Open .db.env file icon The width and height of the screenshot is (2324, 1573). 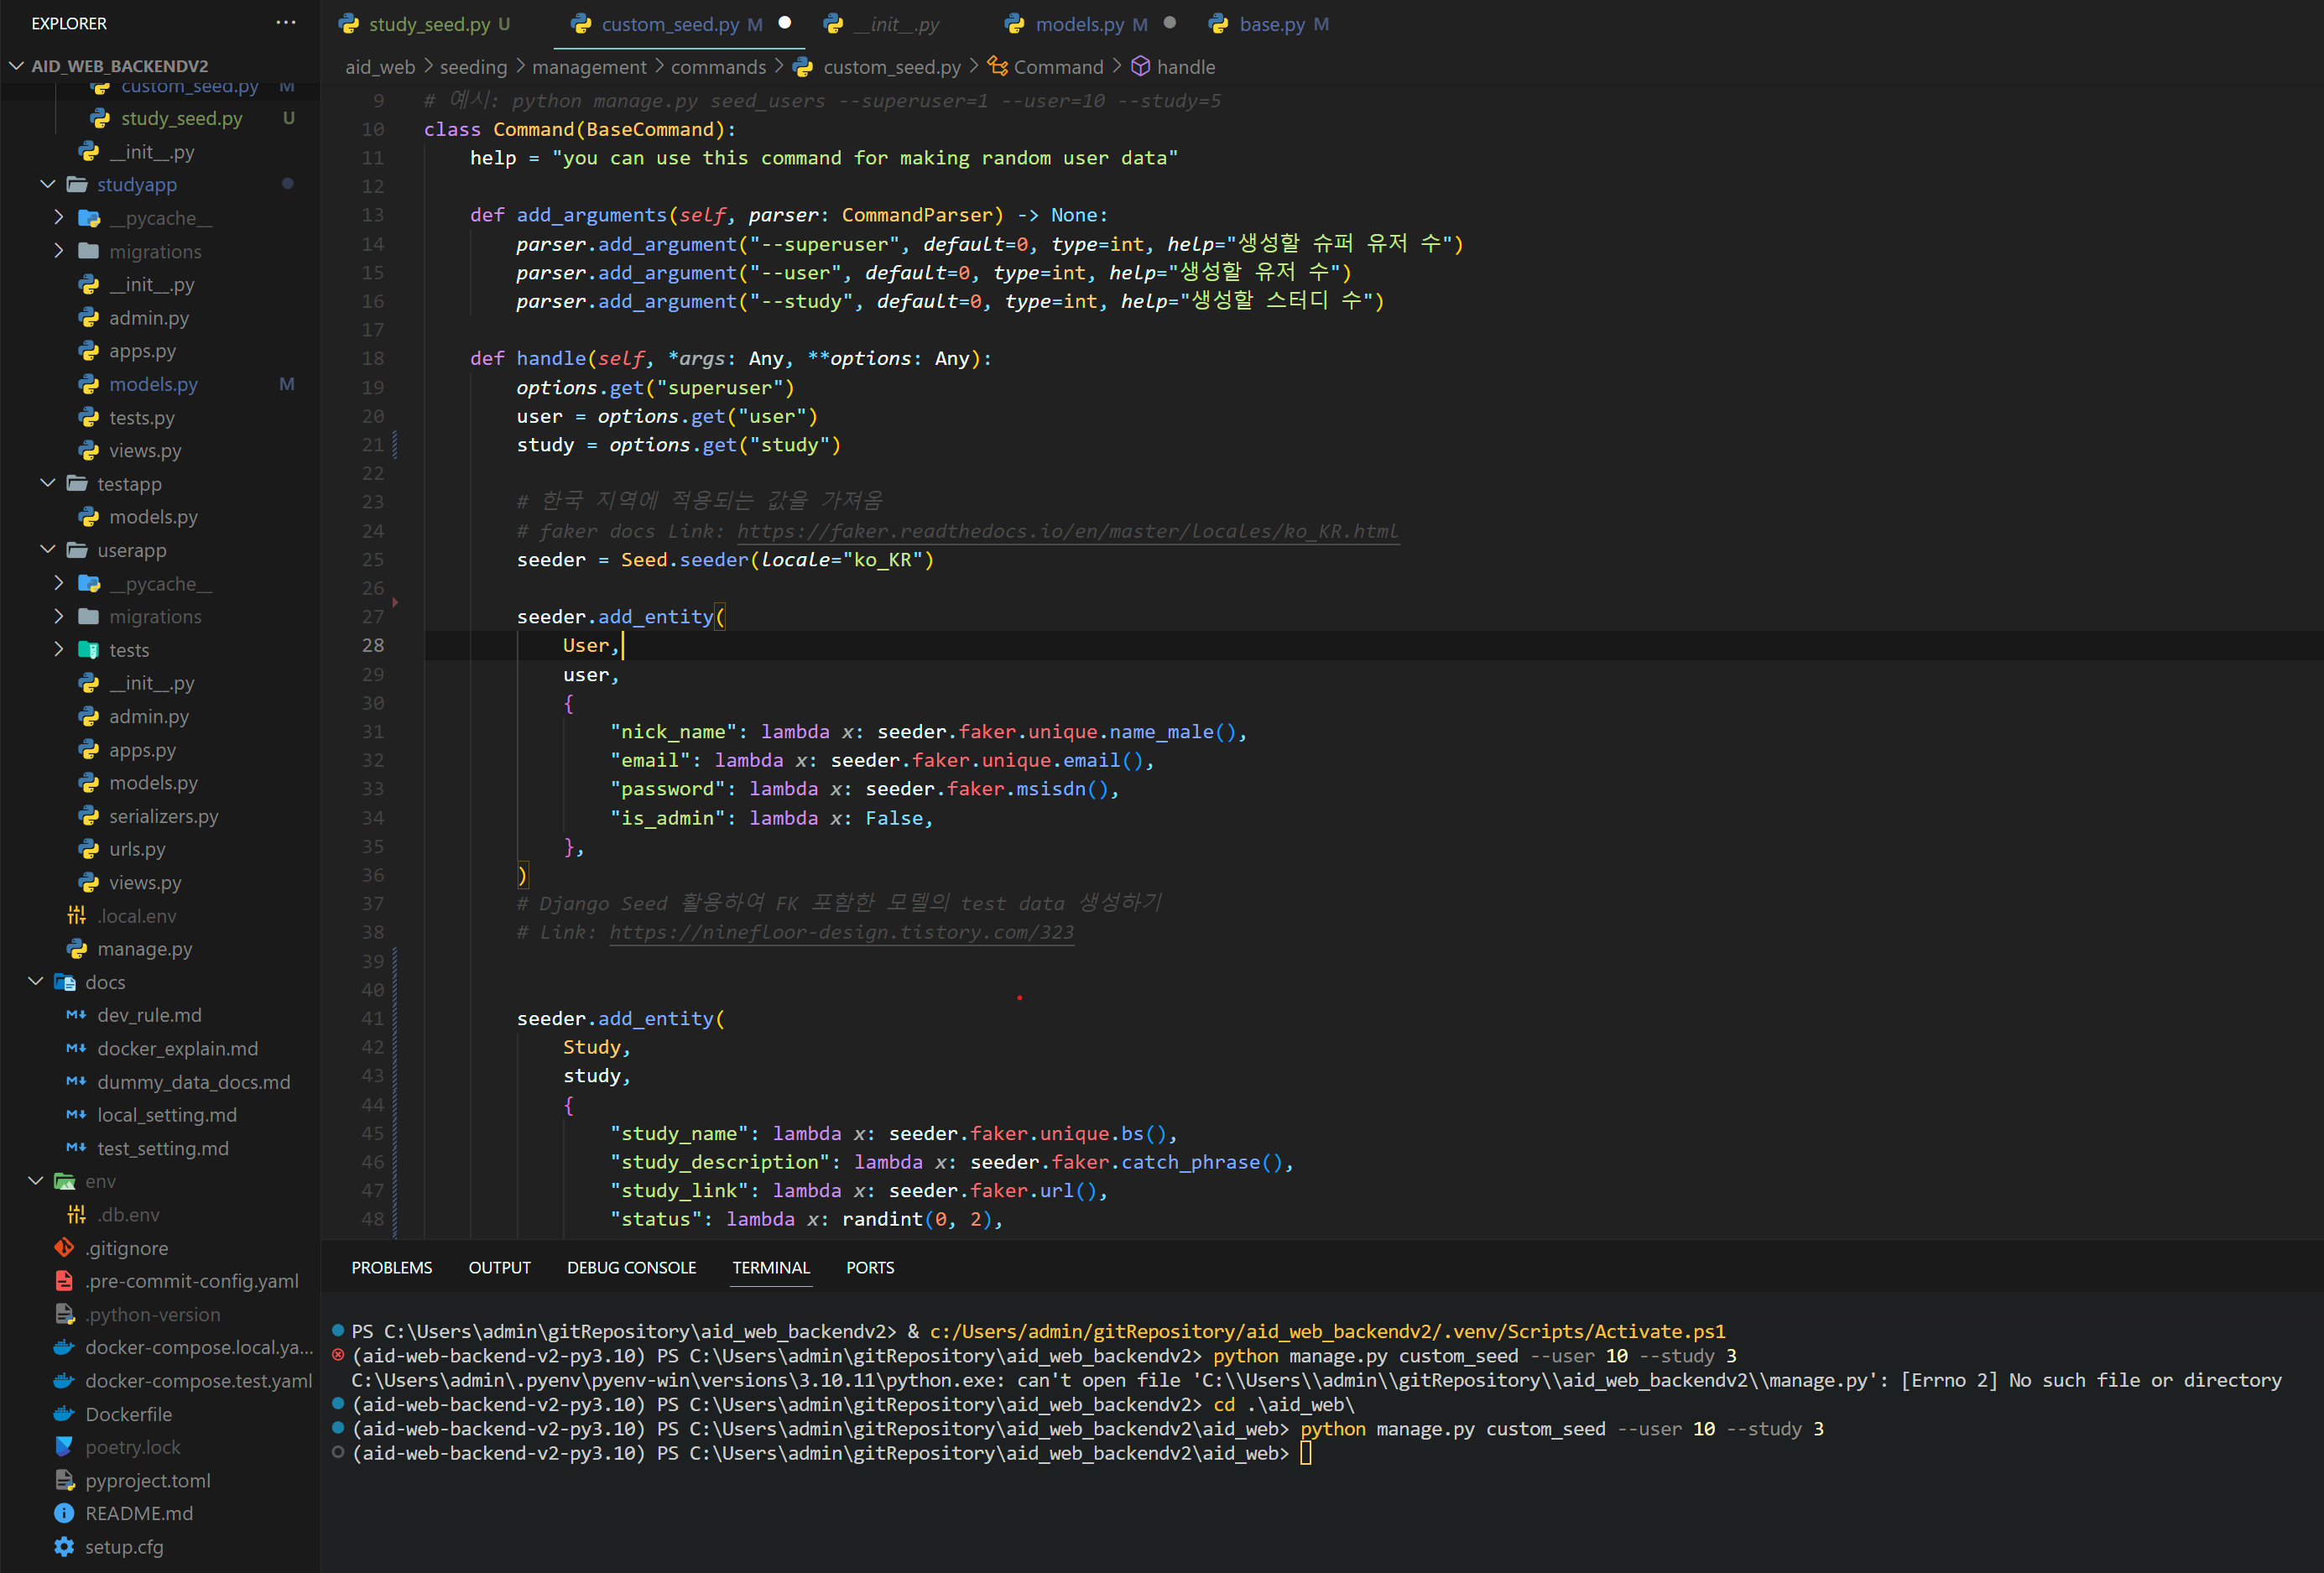tap(77, 1214)
